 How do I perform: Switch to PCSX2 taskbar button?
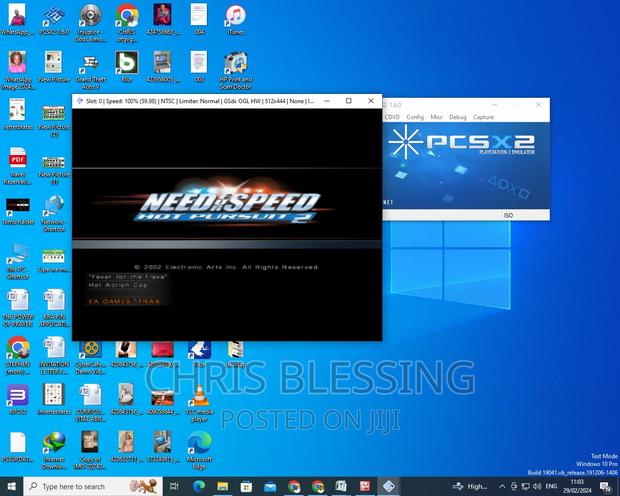(389, 487)
